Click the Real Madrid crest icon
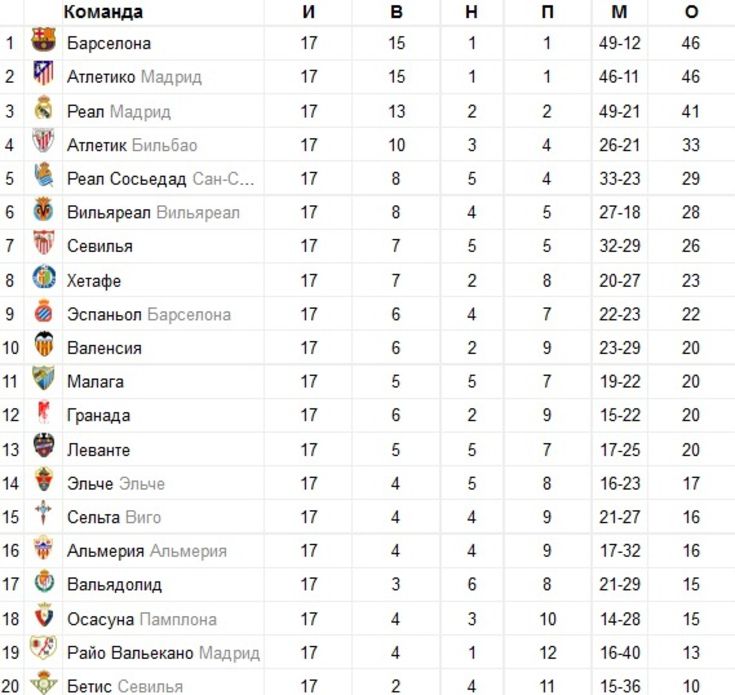This screenshot has width=735, height=695. 44,108
